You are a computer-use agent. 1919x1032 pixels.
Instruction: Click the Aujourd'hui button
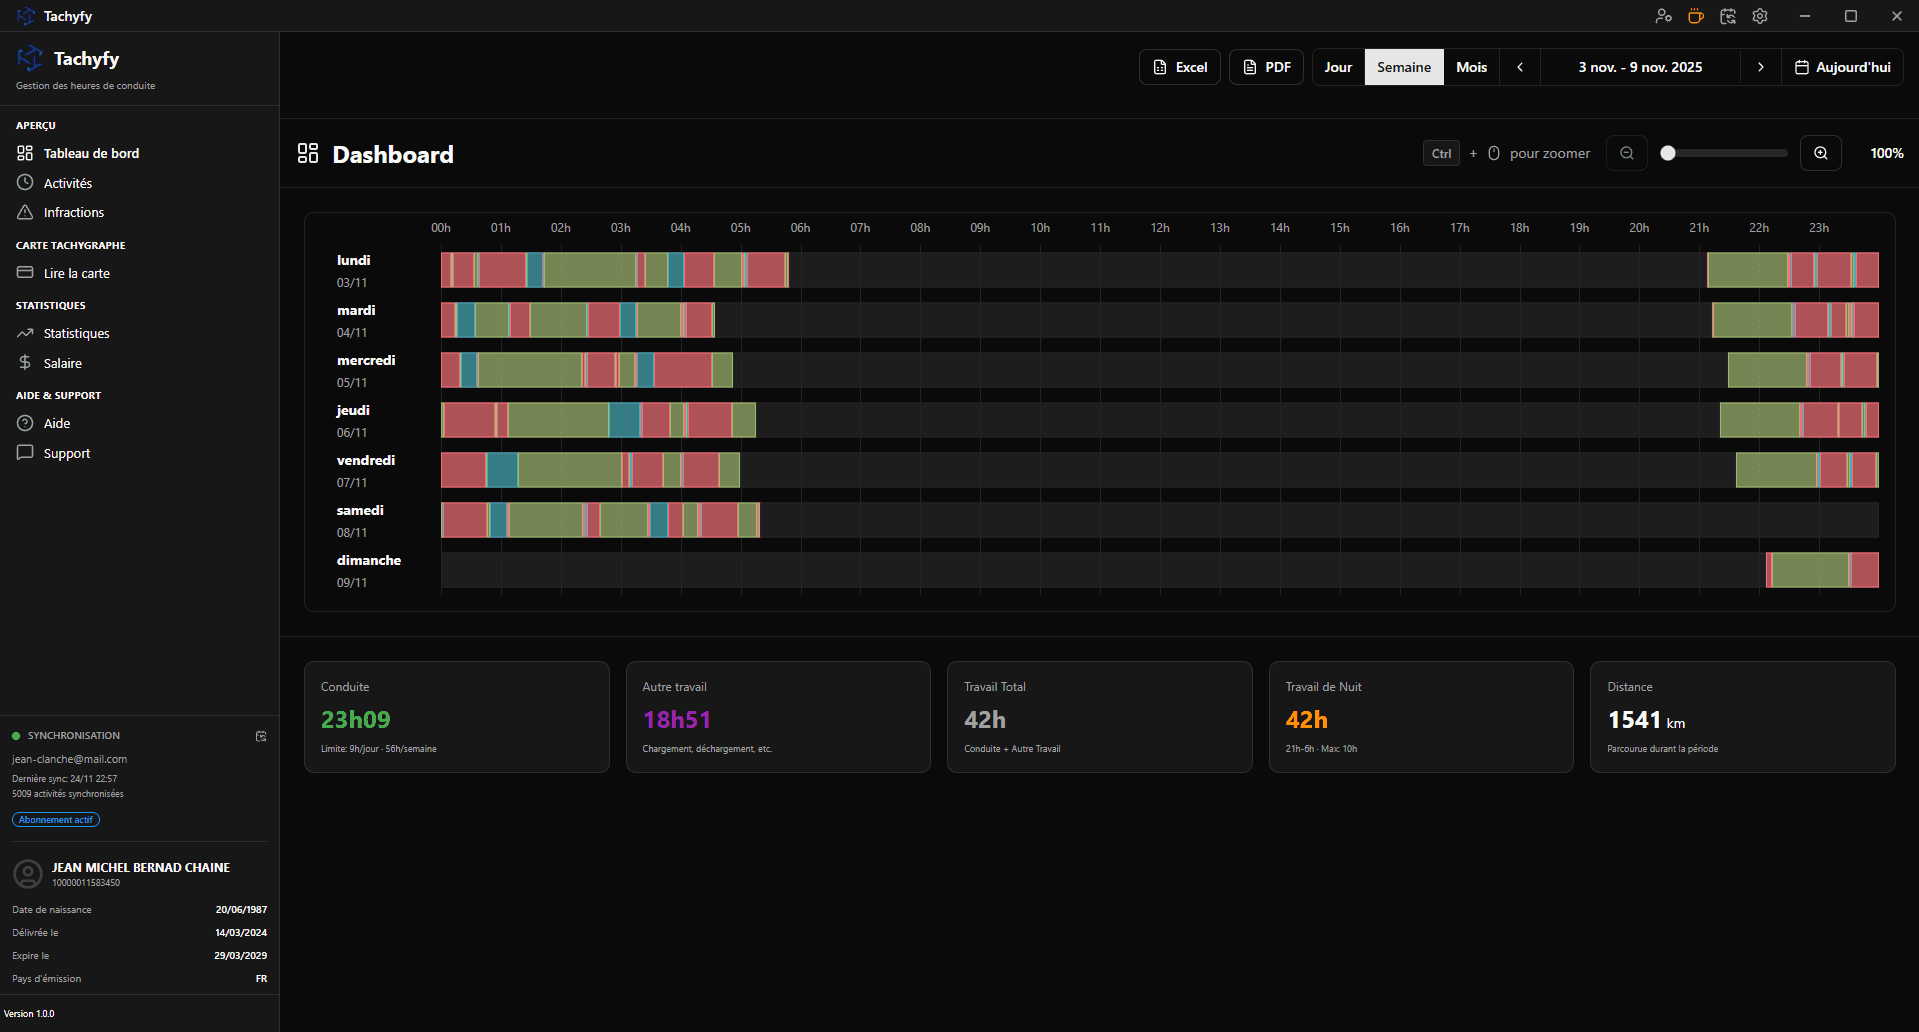pyautogui.click(x=1842, y=67)
